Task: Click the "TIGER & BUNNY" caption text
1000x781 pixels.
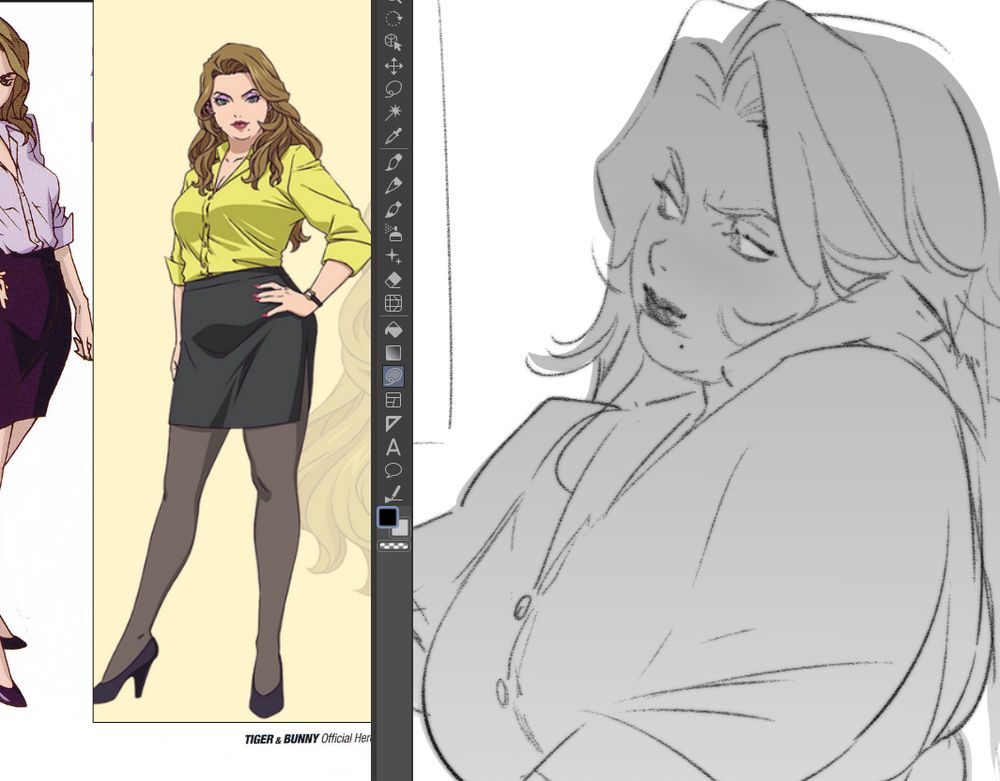Action: tap(281, 740)
